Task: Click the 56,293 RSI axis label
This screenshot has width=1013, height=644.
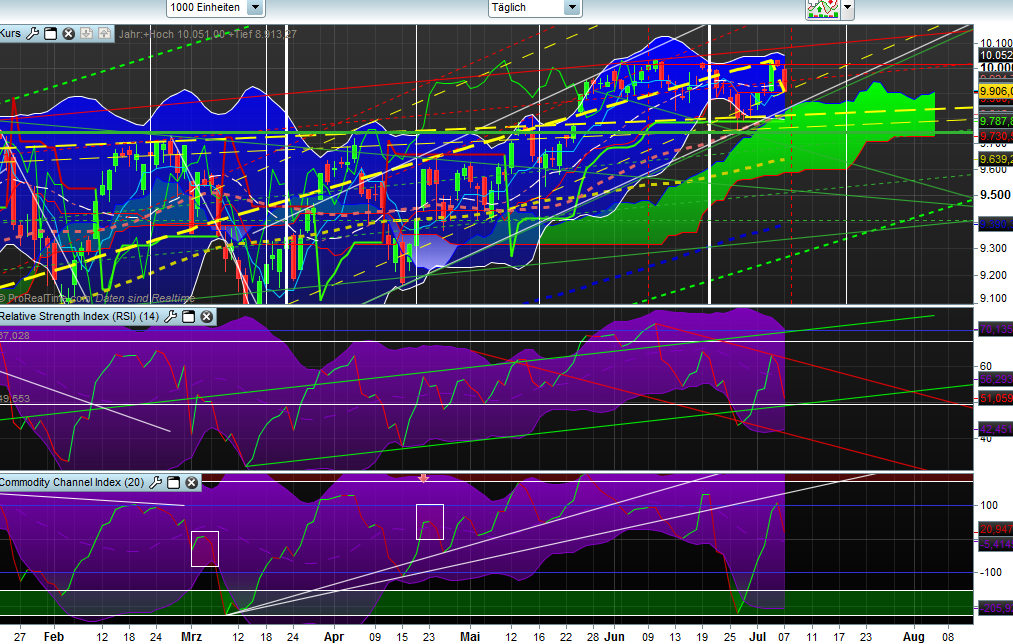Action: pyautogui.click(x=996, y=380)
